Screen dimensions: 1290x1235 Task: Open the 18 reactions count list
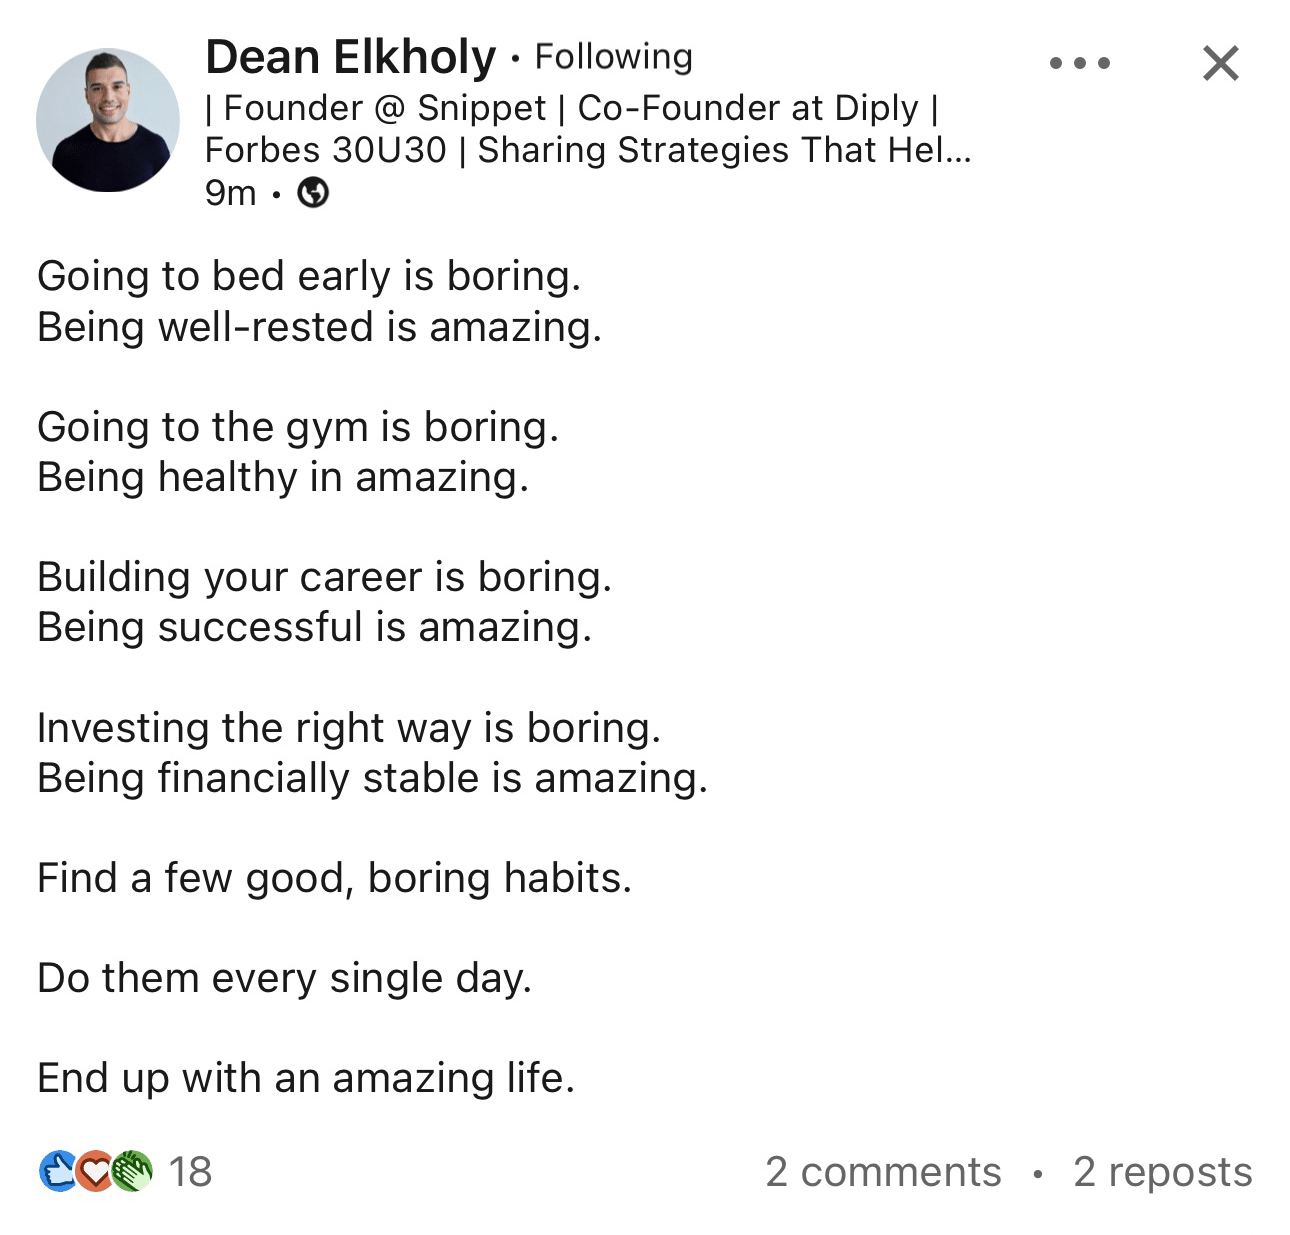pyautogui.click(x=190, y=1171)
